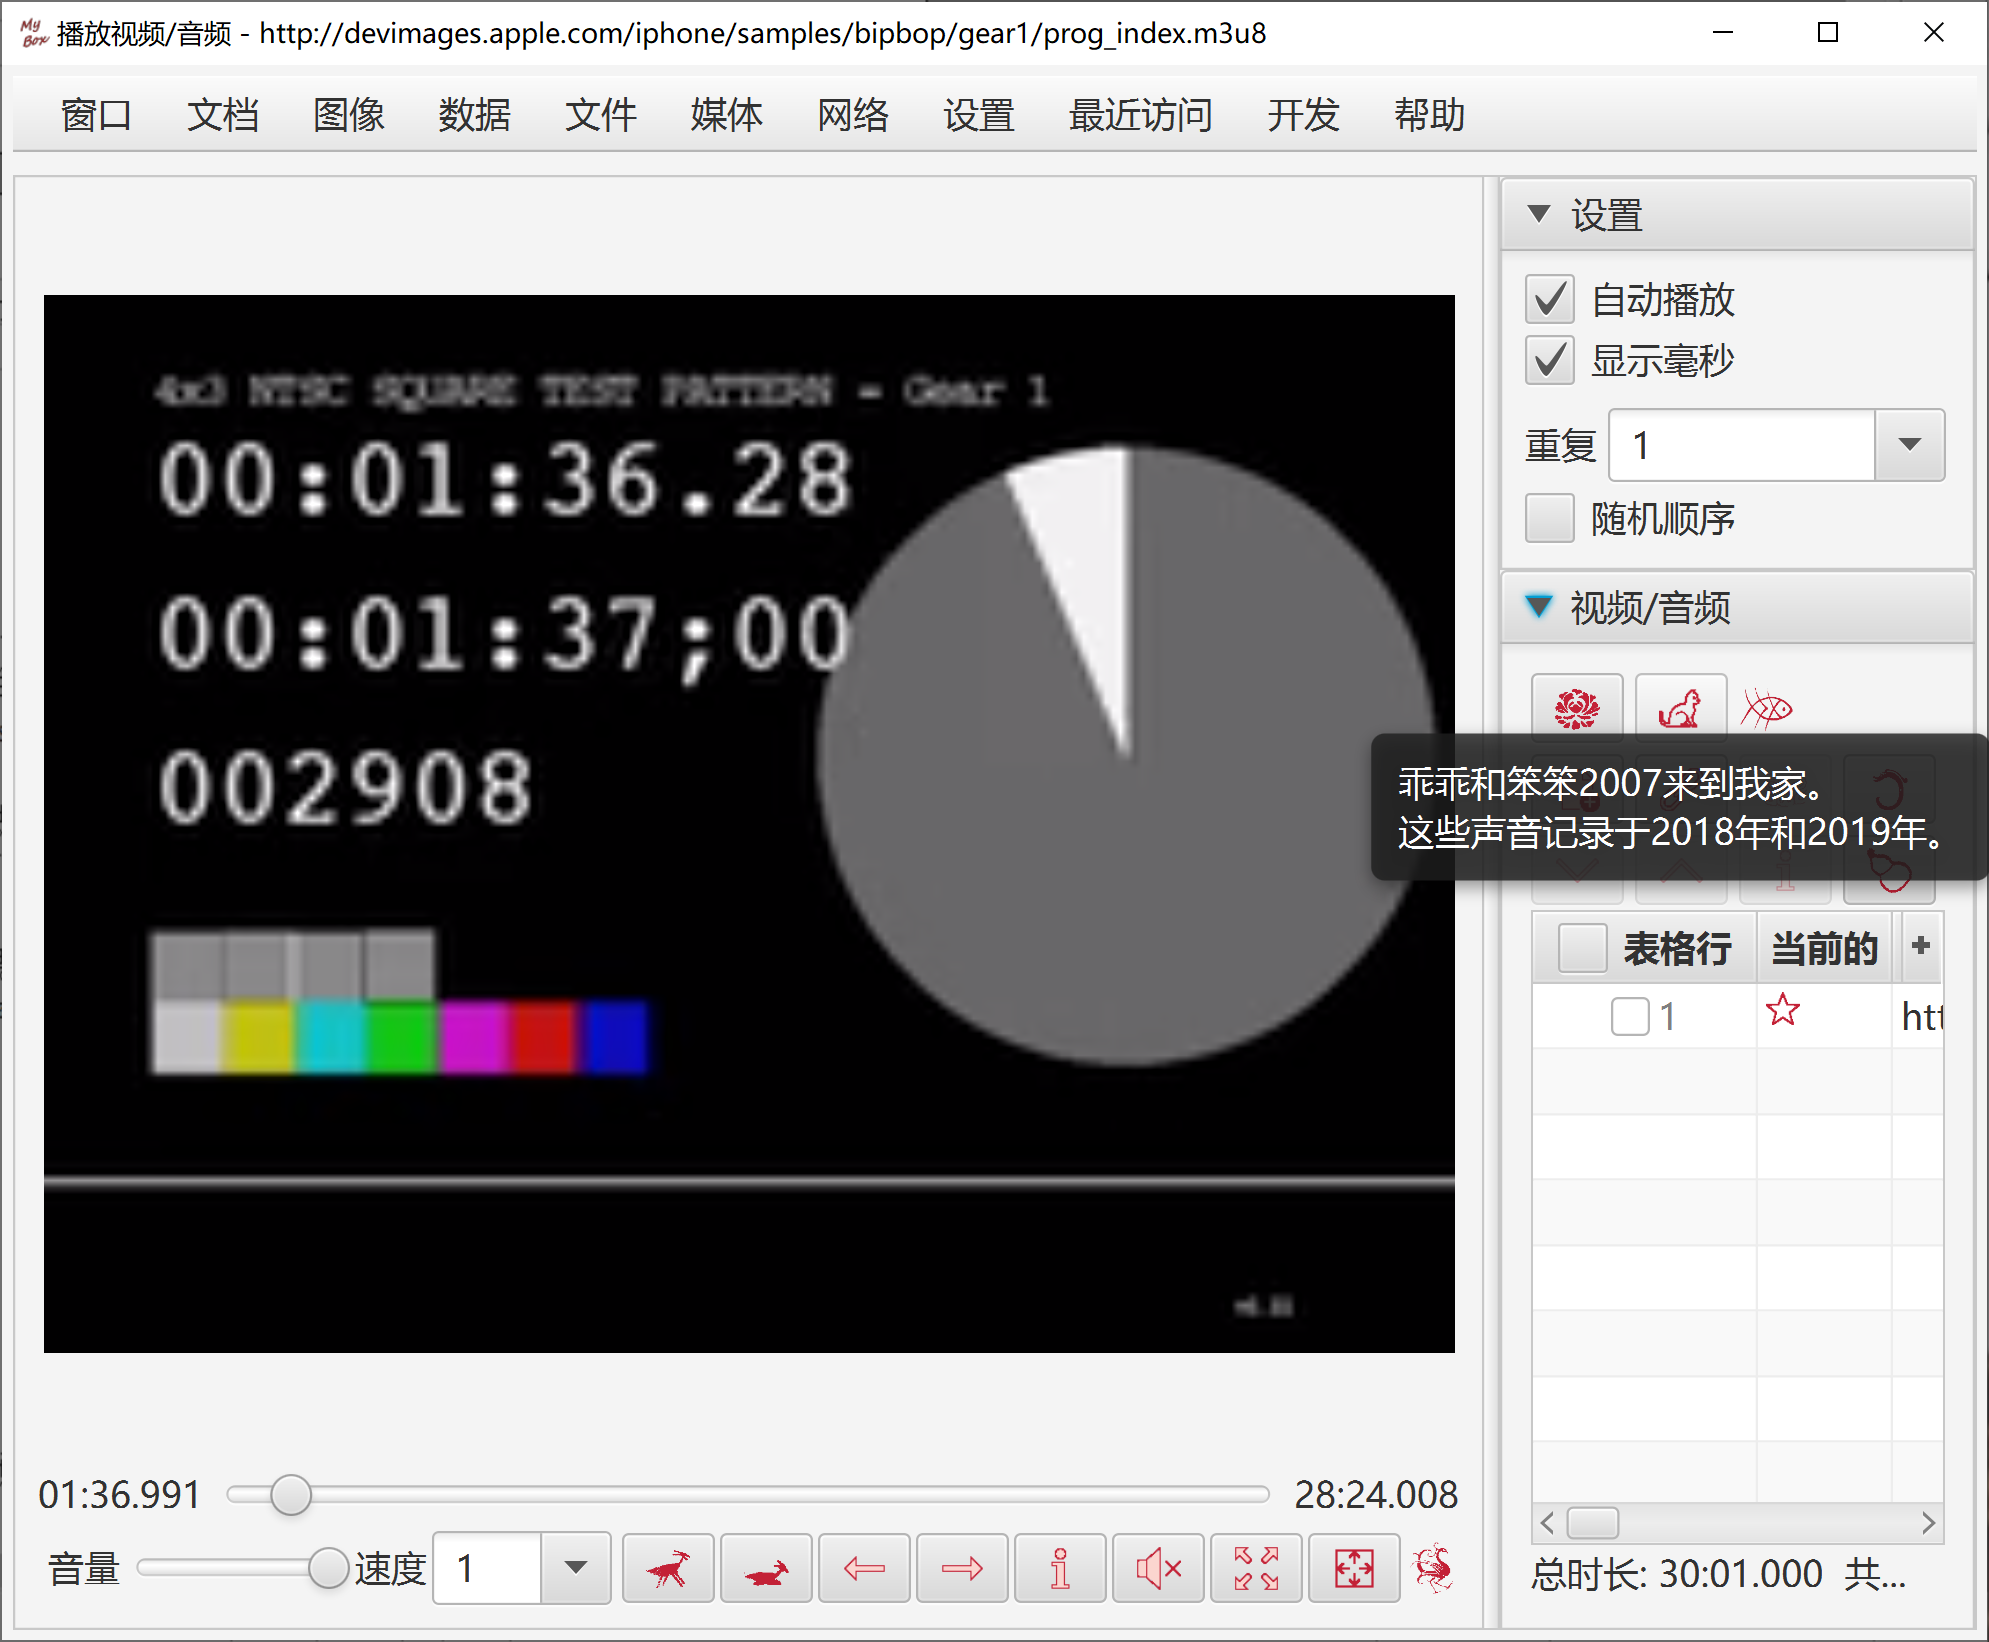Open the 数据 menu
Image resolution: width=1989 pixels, height=1642 pixels.
click(x=474, y=115)
